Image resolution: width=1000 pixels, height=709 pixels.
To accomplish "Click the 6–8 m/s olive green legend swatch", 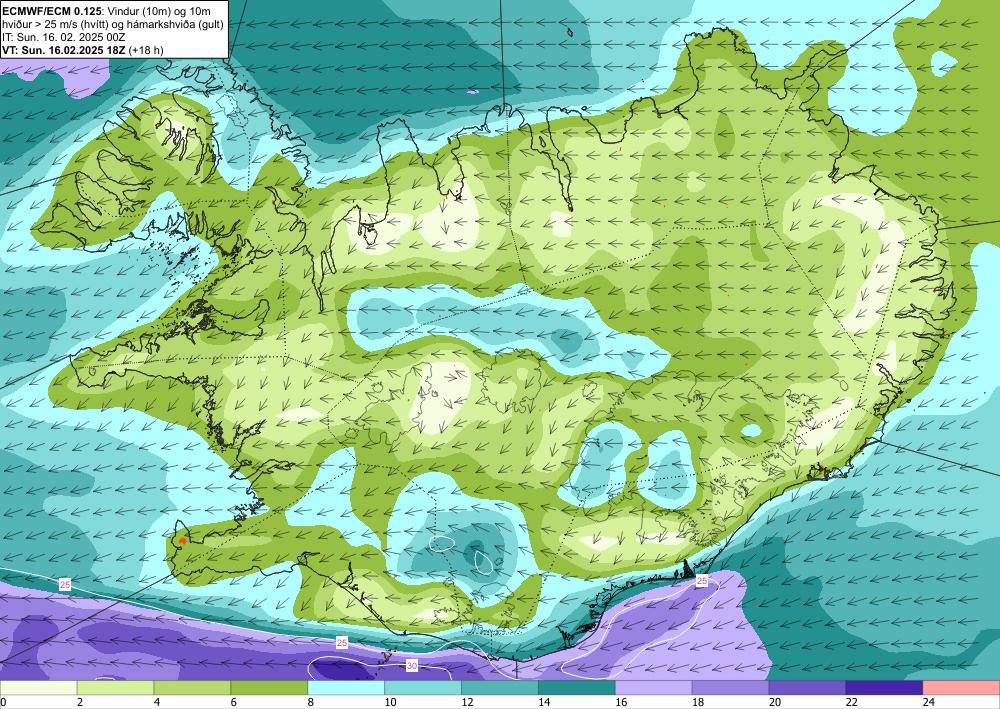I will [x=269, y=688].
